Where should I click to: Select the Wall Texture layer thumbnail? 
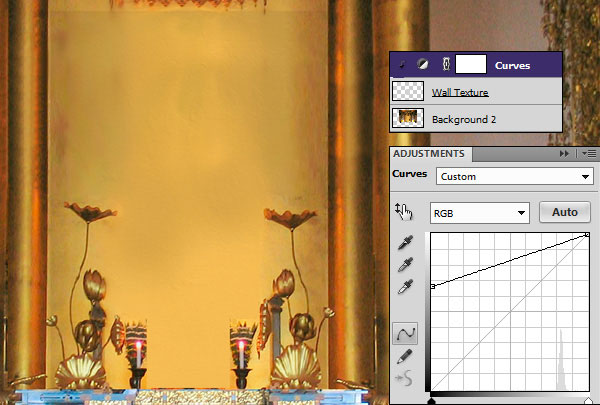[408, 91]
